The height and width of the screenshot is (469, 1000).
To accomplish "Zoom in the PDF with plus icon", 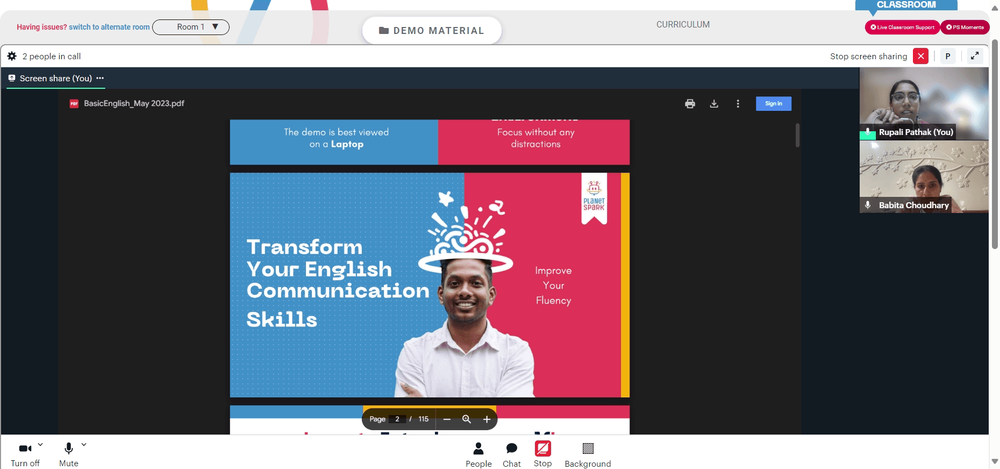I will (487, 419).
